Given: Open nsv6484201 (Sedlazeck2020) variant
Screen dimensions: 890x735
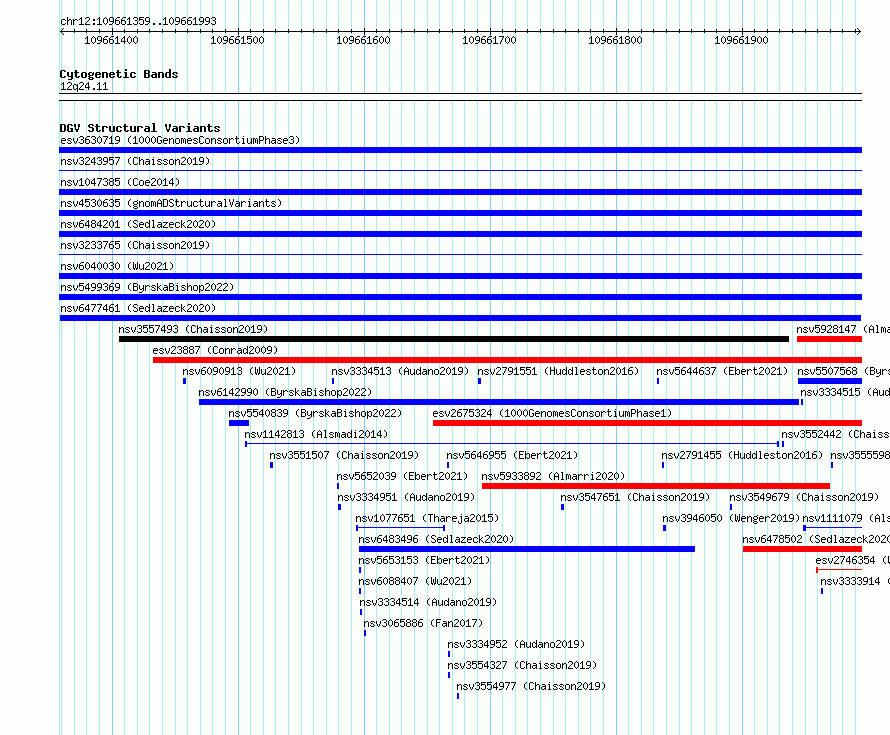Looking at the screenshot, I should click(138, 224).
